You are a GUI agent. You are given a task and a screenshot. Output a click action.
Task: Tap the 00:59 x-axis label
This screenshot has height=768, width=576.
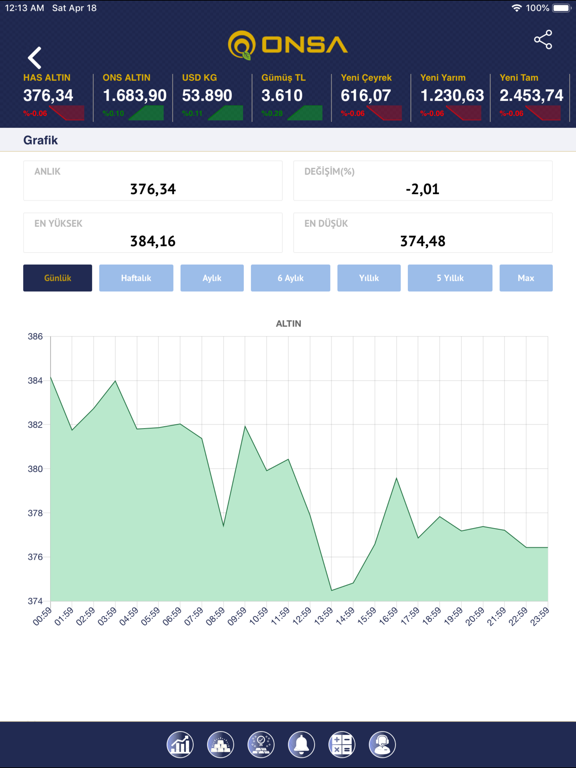(x=41, y=617)
